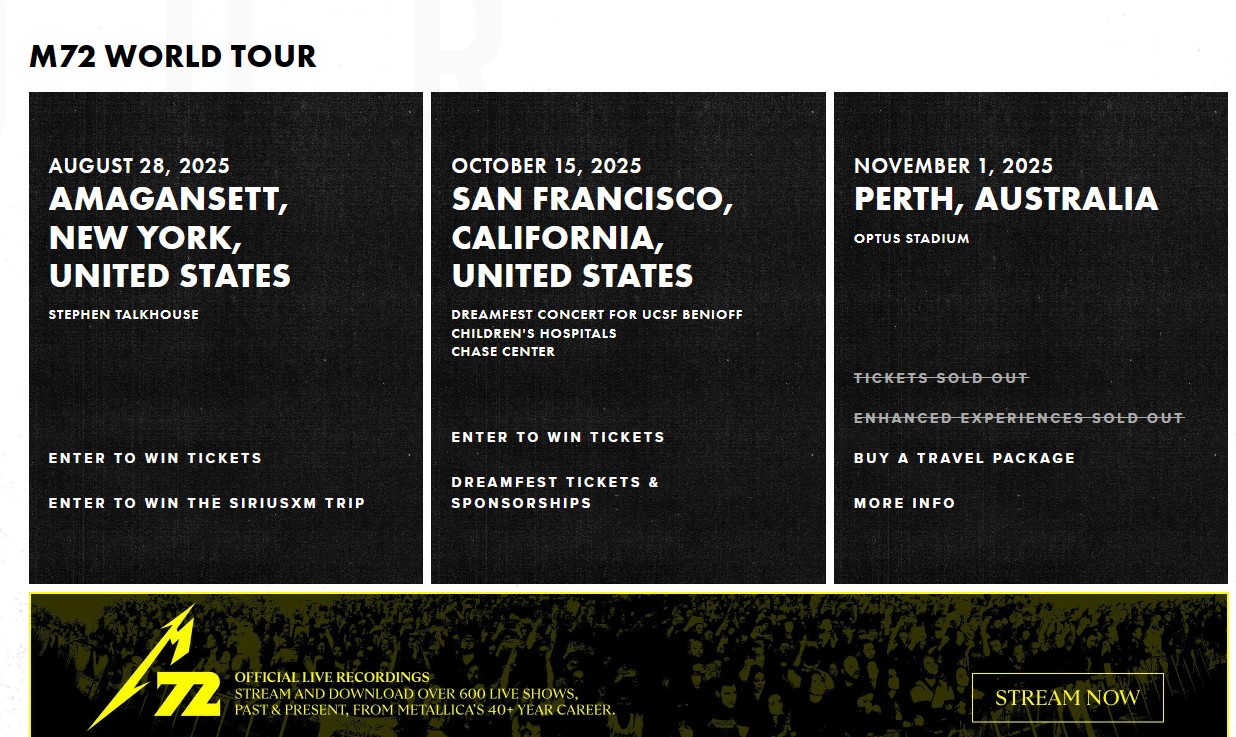The height and width of the screenshot is (737, 1236).
Task: Select the San Francisco, California event title
Action: [592, 237]
